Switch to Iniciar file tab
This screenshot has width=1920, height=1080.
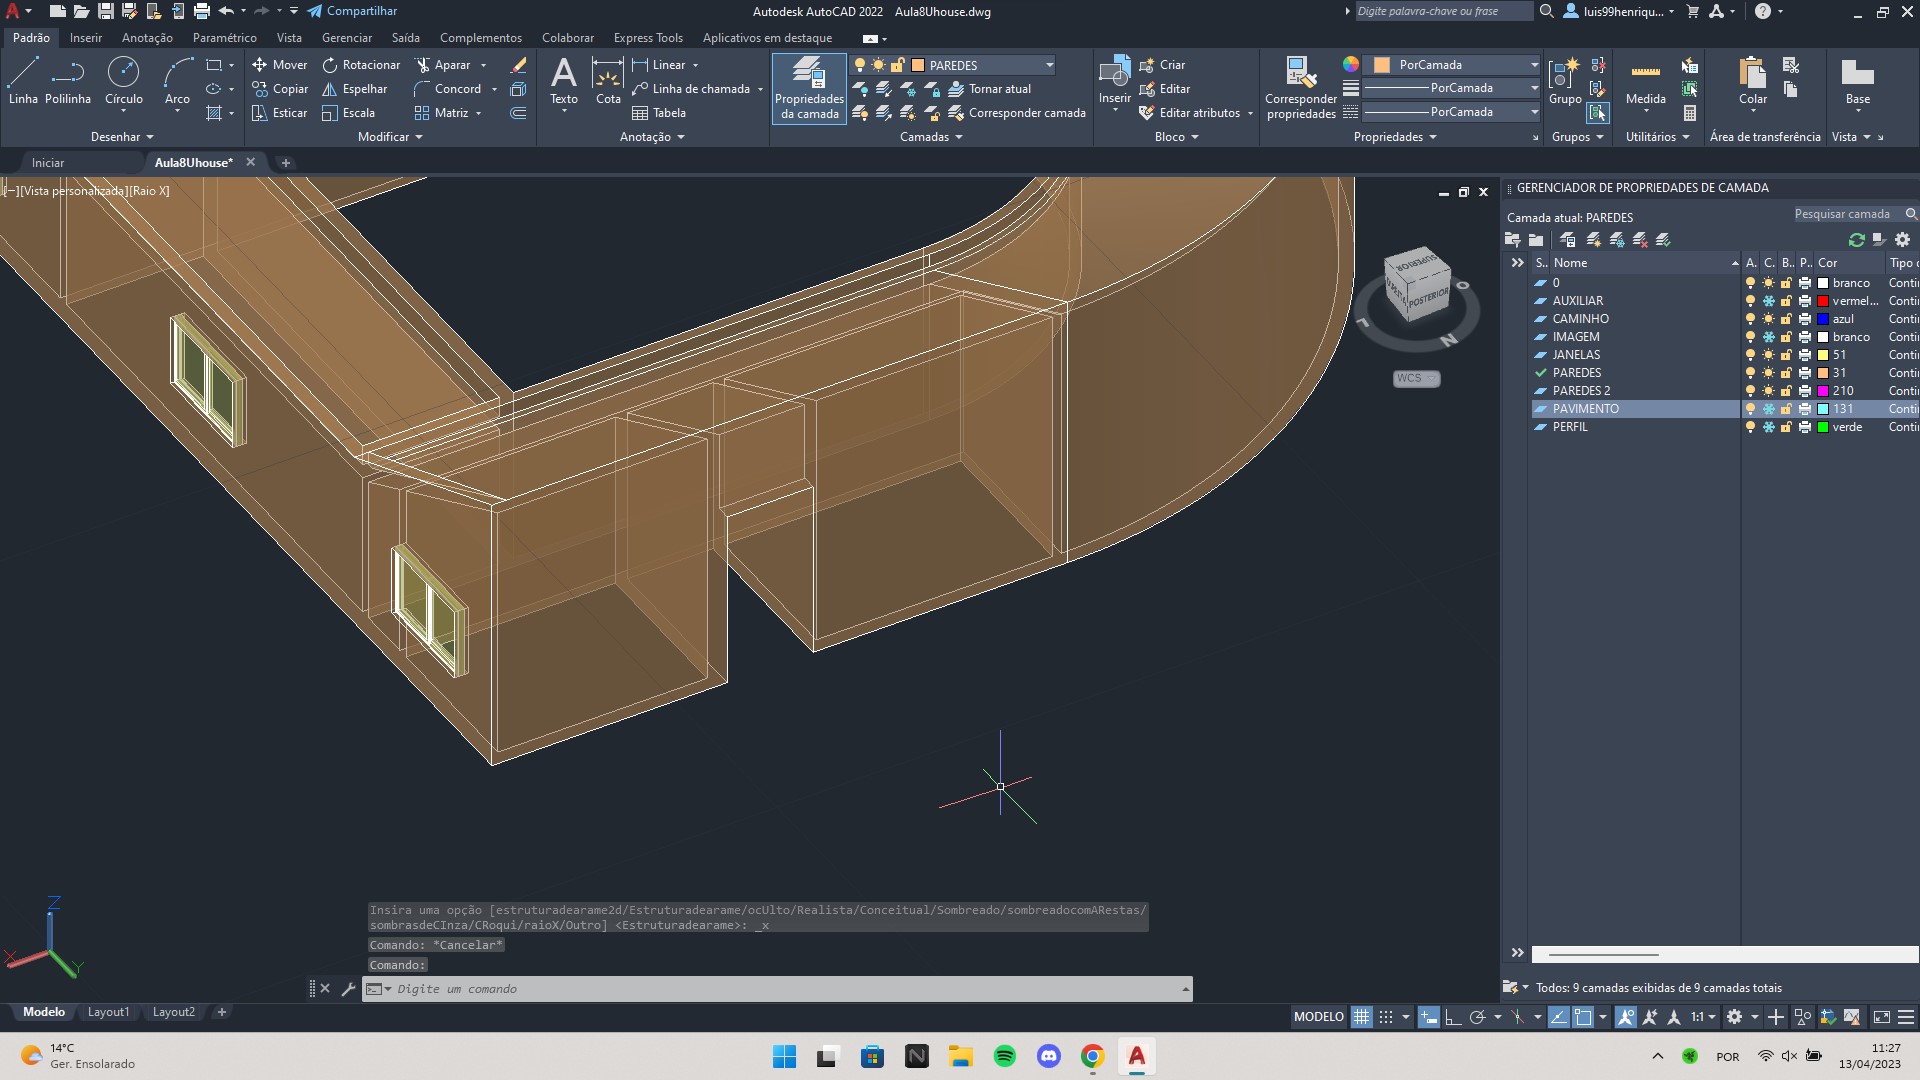(x=48, y=162)
